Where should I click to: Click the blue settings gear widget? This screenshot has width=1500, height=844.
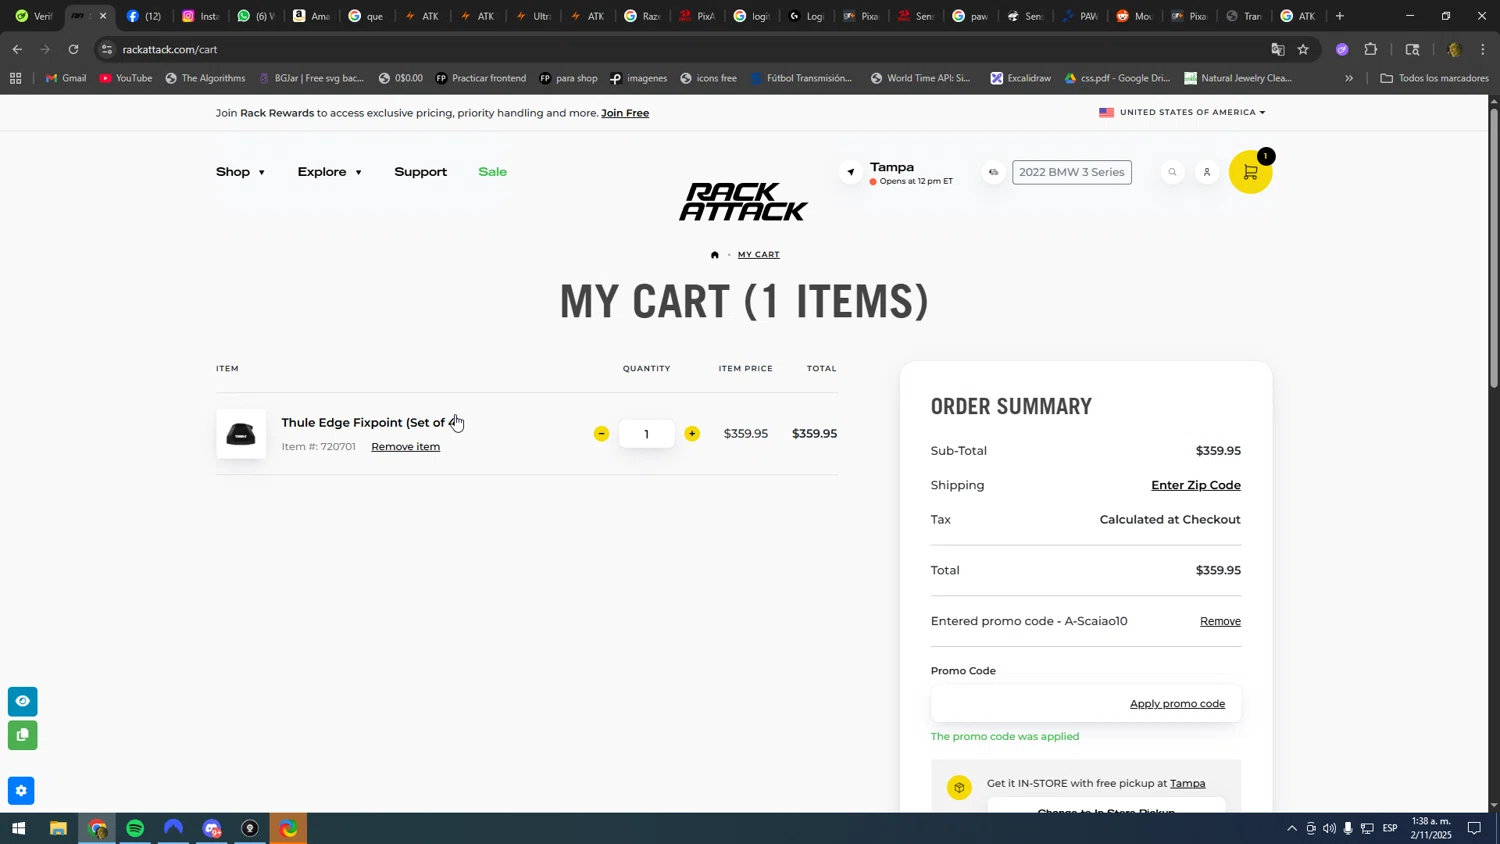click(x=21, y=791)
